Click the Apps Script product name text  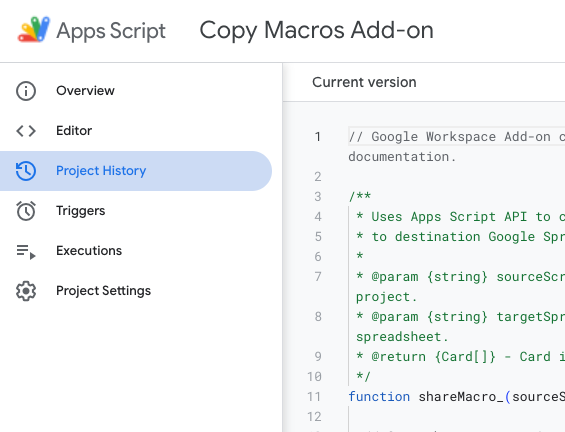pos(111,31)
